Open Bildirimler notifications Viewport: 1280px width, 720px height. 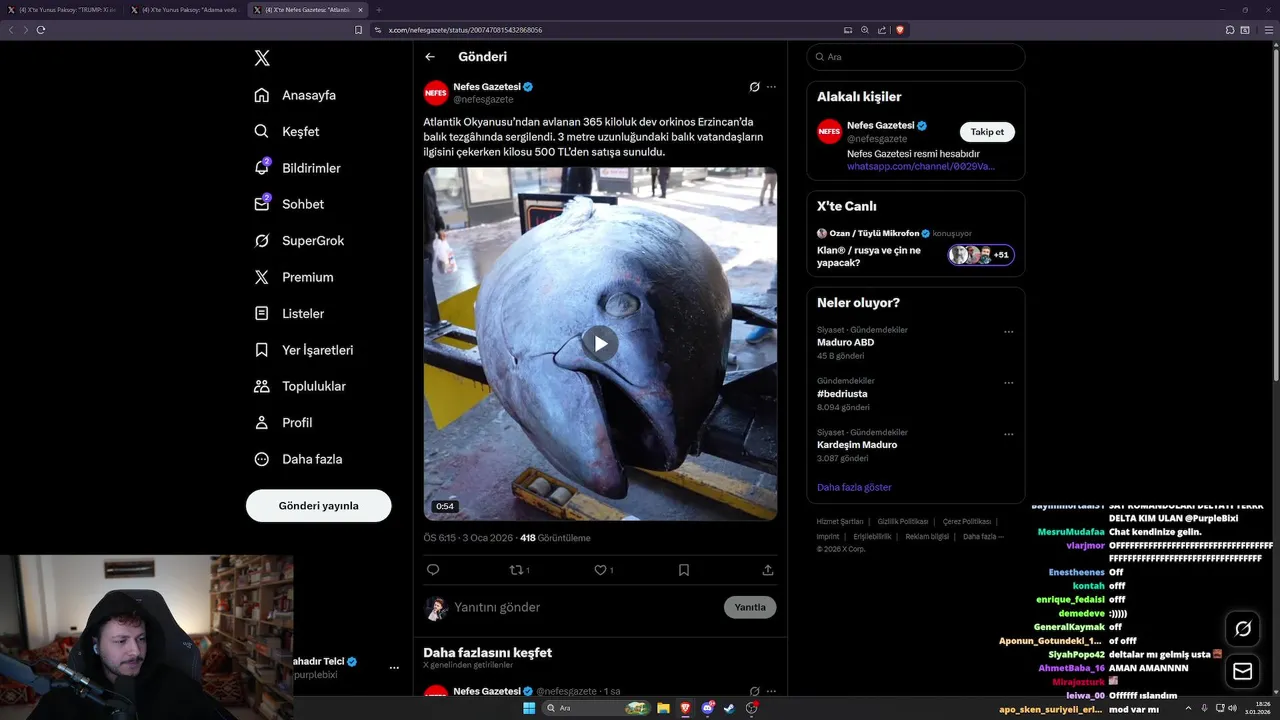(297, 168)
